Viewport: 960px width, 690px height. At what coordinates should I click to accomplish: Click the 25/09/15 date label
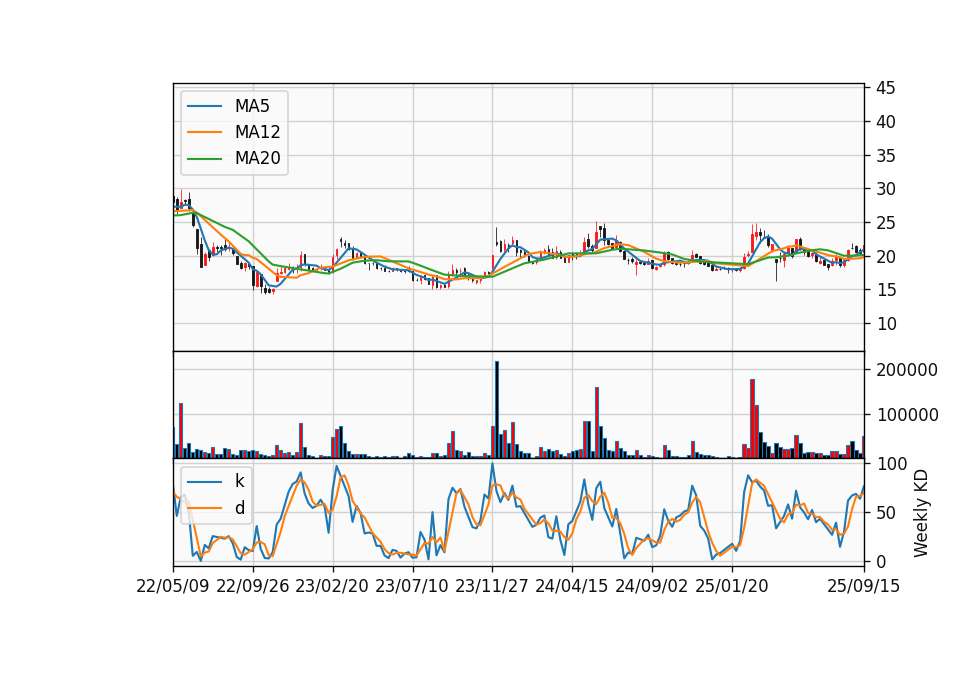(x=864, y=586)
